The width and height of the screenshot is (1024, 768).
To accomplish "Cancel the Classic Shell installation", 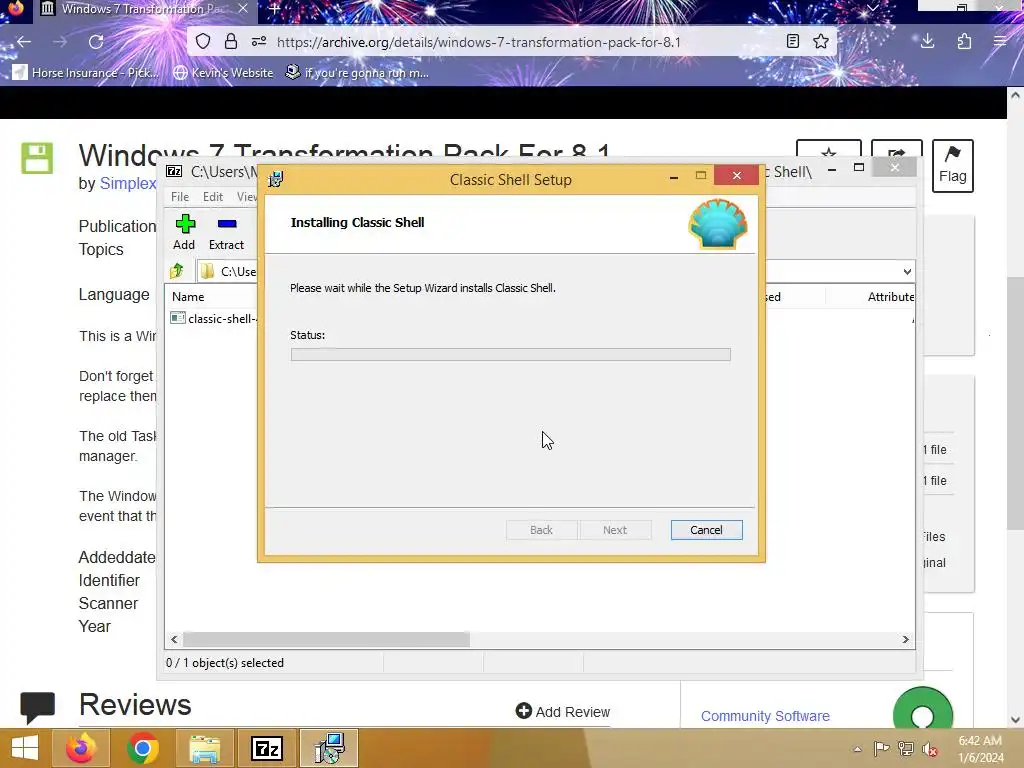I will pos(706,530).
